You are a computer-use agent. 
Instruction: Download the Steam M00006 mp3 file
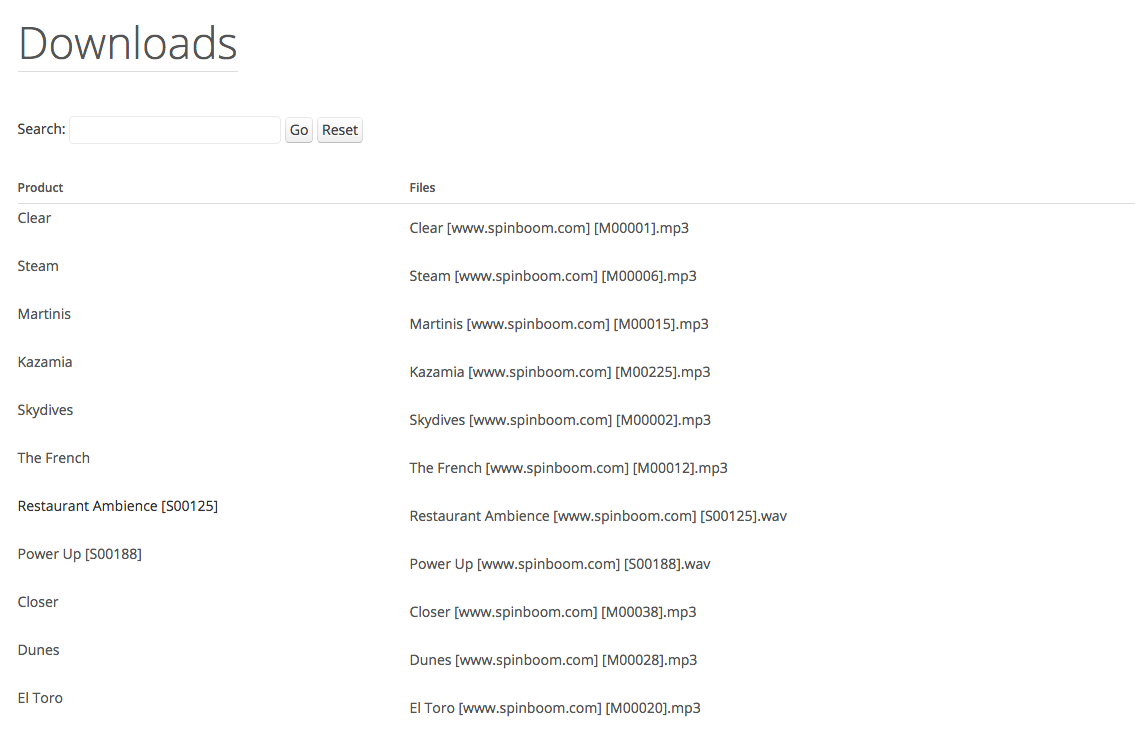[x=553, y=276]
